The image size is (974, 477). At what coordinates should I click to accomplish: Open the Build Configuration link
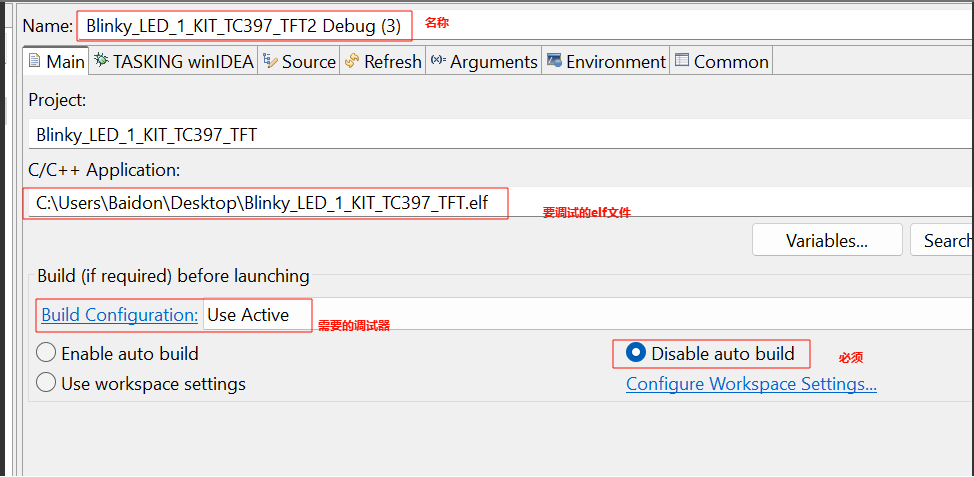[119, 315]
